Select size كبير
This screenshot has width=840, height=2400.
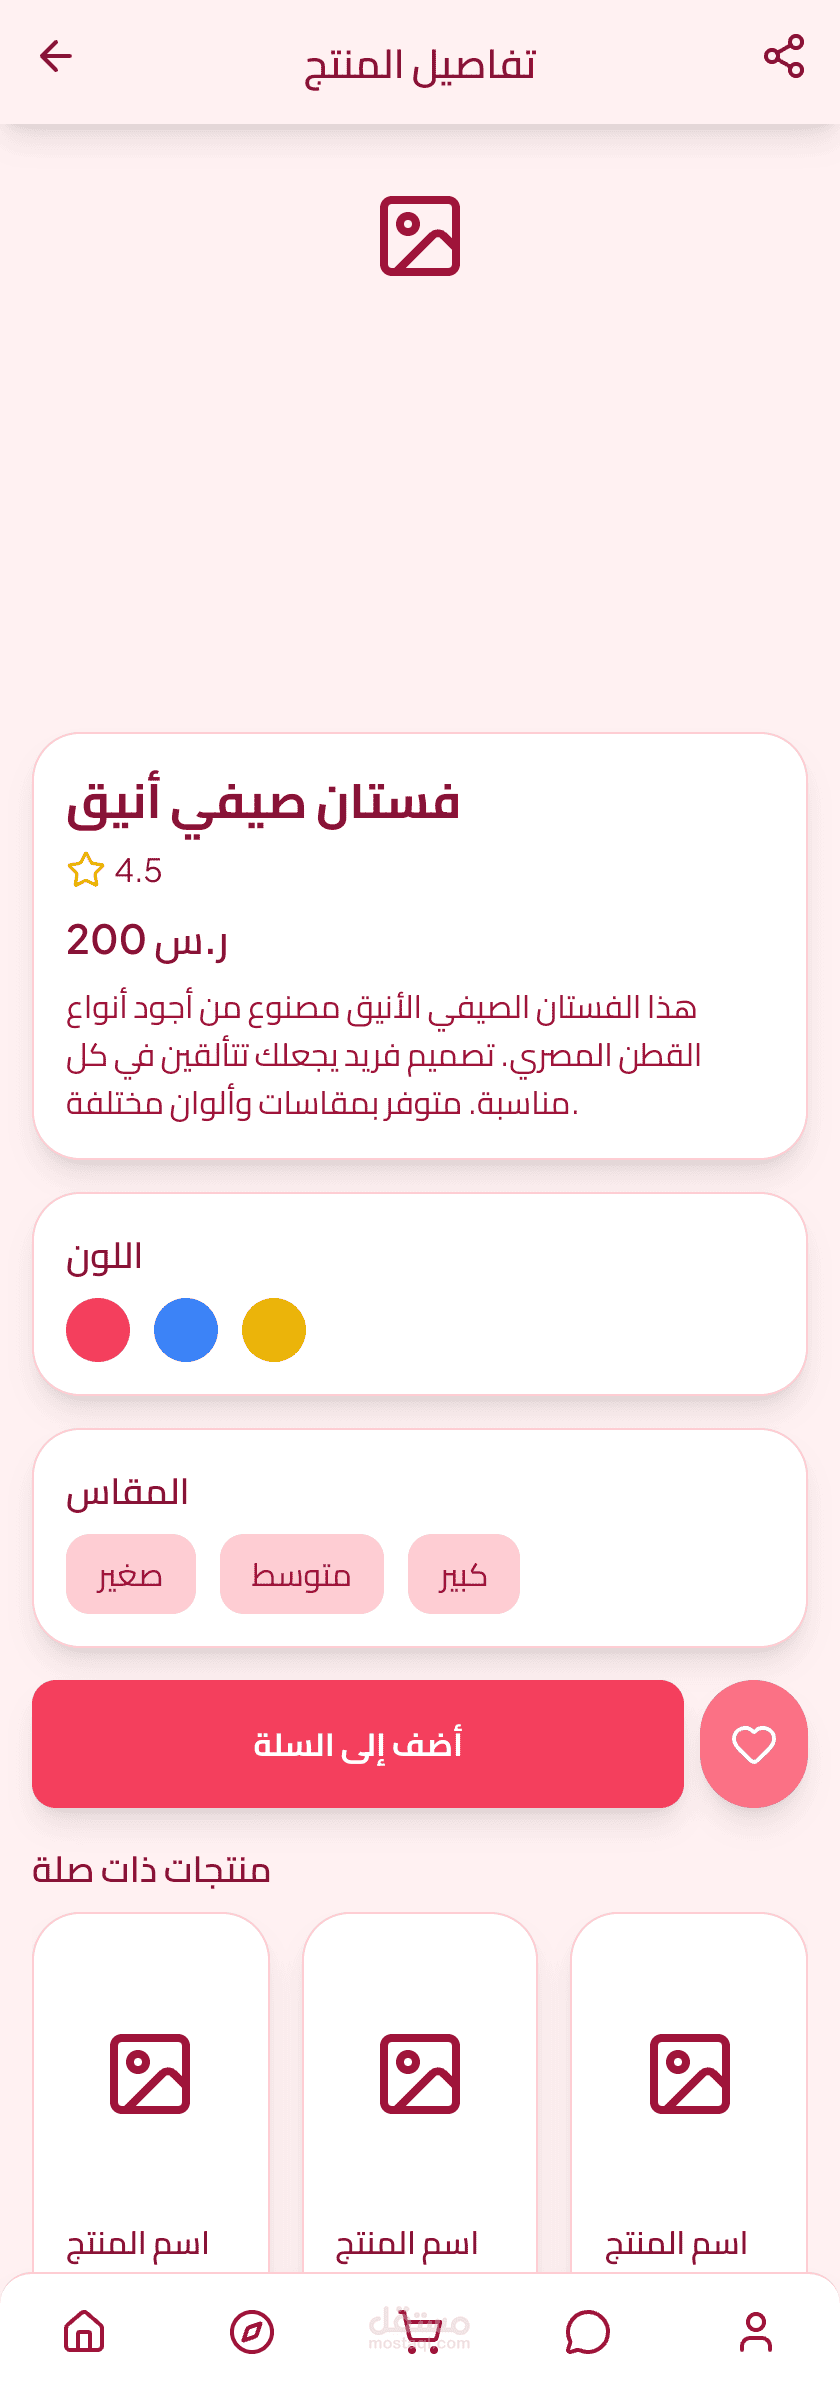click(464, 1574)
